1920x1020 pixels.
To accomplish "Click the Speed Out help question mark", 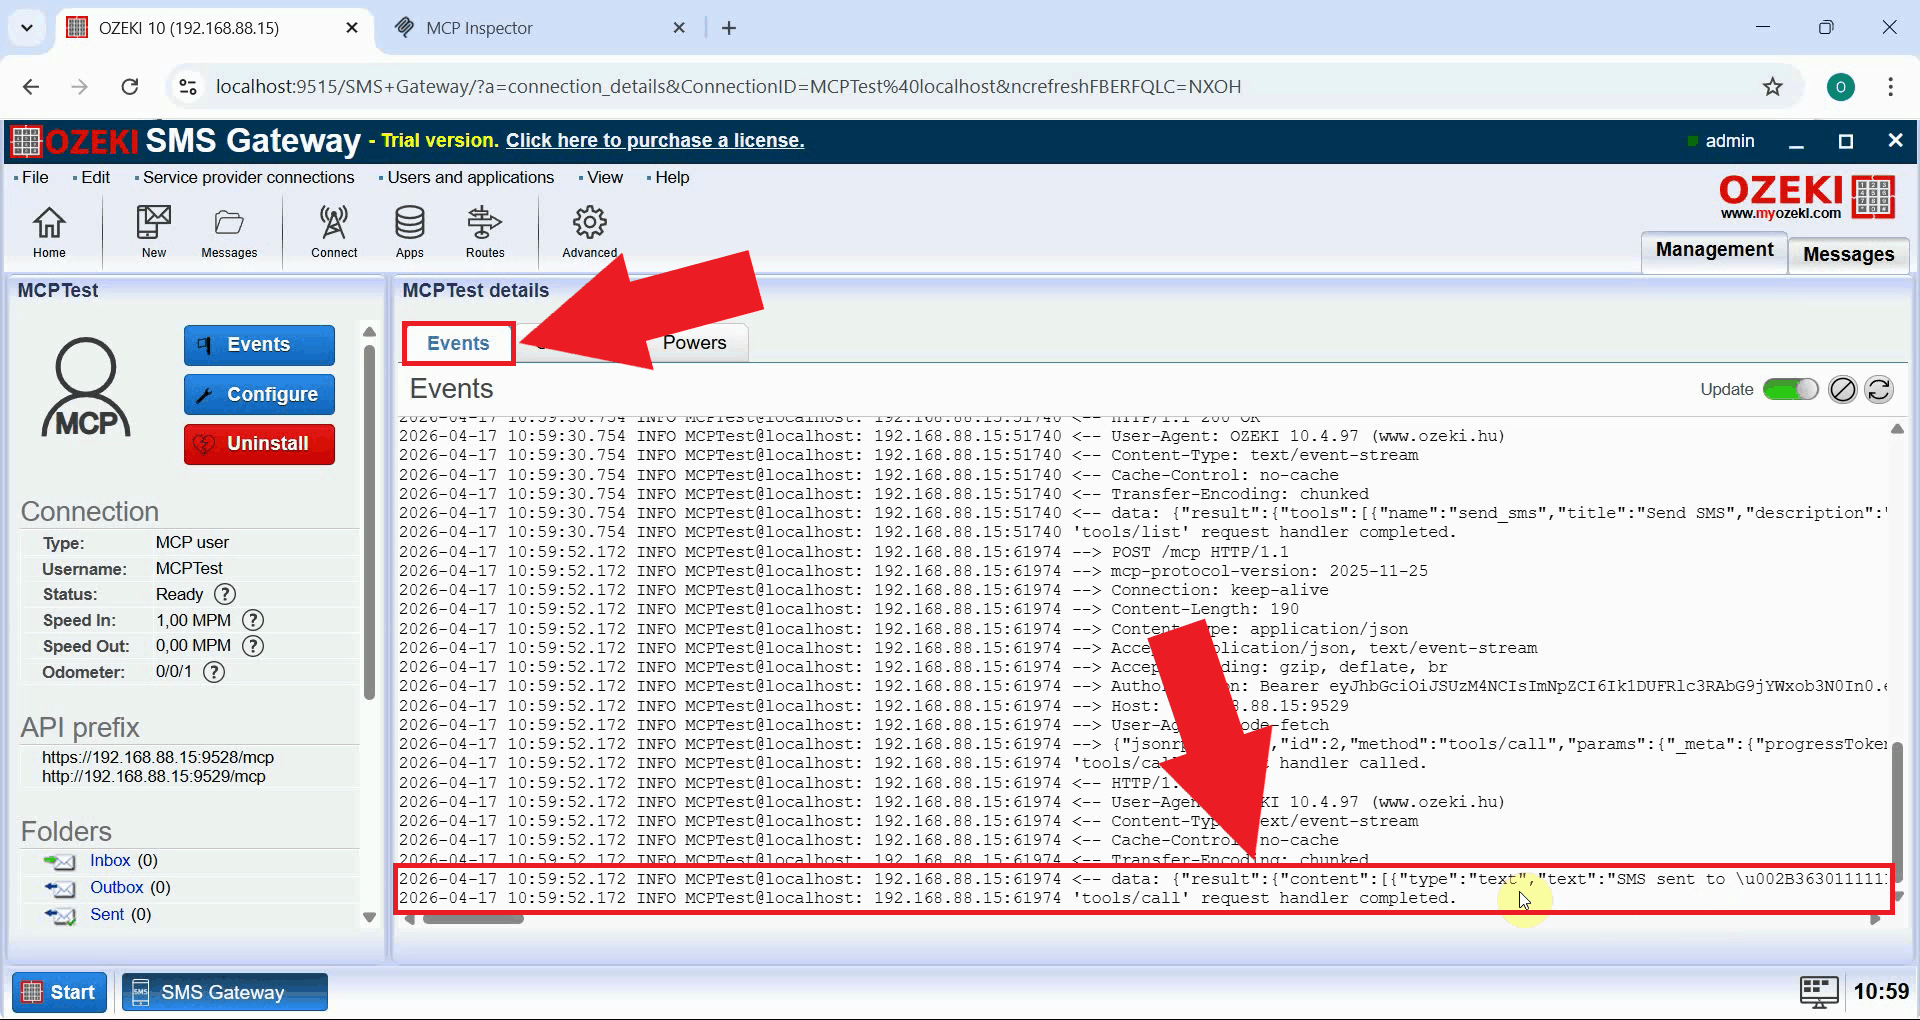I will pos(254,646).
